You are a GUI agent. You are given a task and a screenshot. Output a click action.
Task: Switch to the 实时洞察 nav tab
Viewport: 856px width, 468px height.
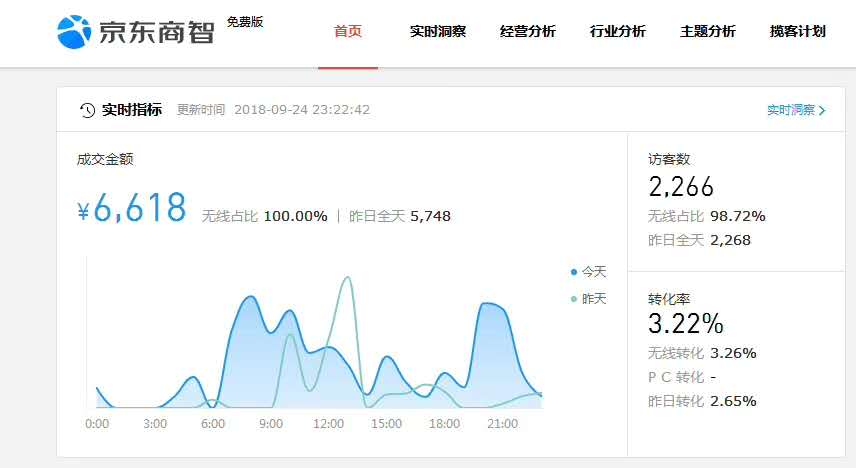[x=438, y=31]
